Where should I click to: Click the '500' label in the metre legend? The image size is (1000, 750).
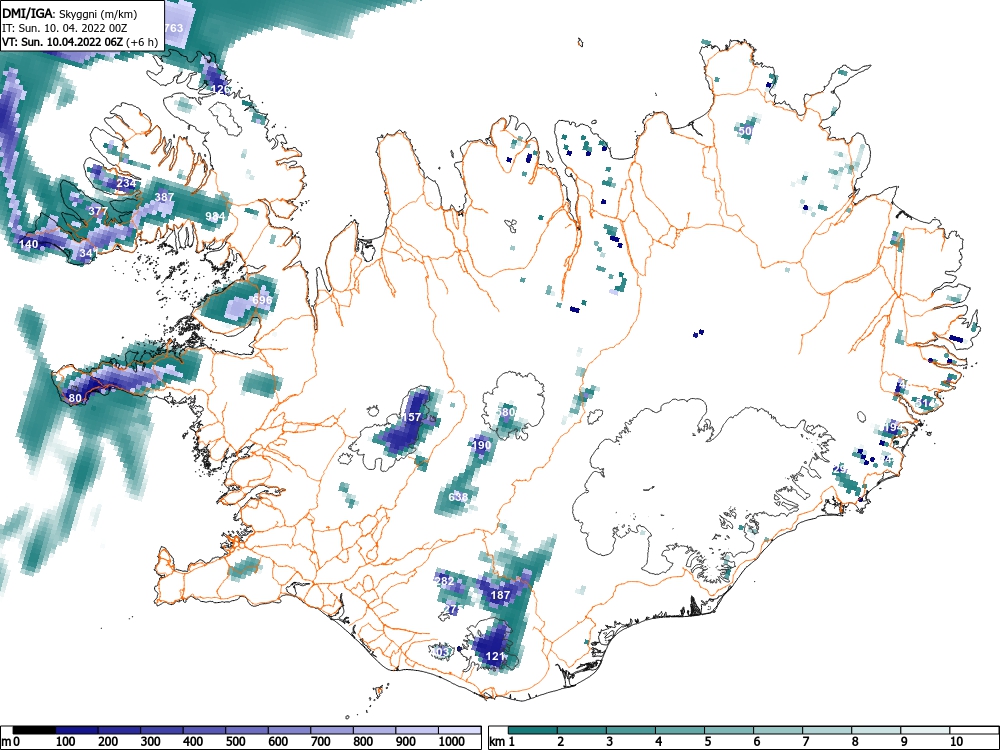pos(235,742)
